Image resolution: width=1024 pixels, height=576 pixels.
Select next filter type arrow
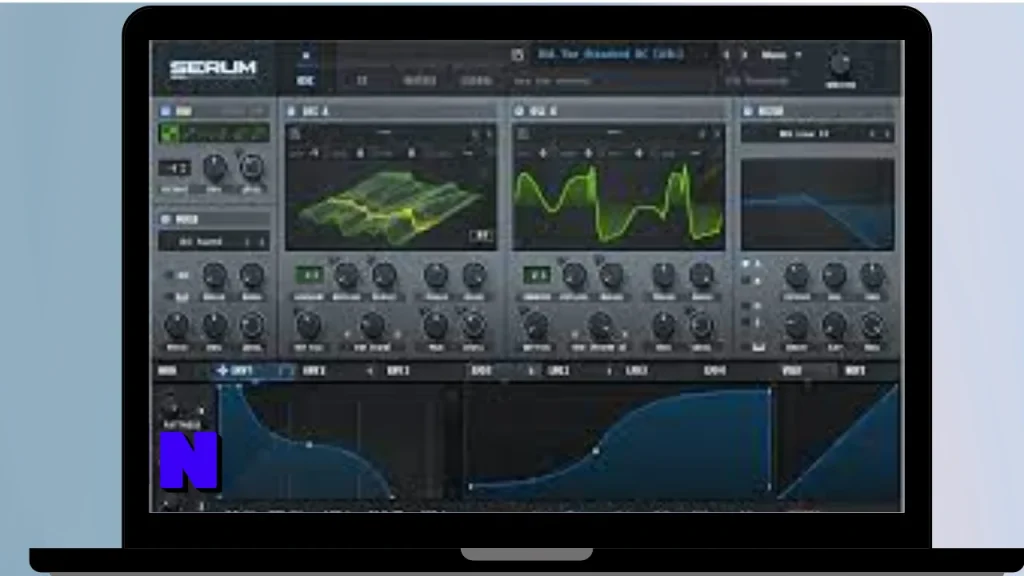point(887,134)
